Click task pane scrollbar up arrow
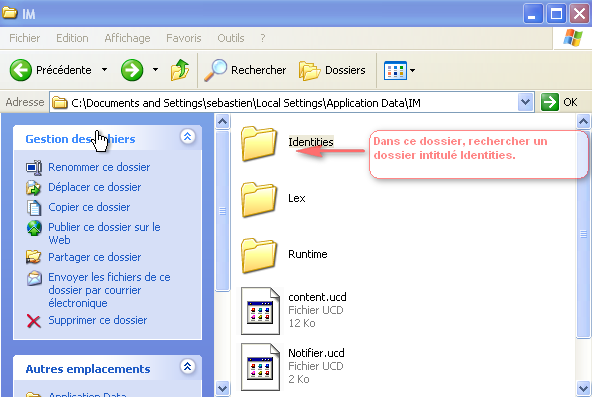Image resolution: width=592 pixels, height=397 pixels. [223, 122]
